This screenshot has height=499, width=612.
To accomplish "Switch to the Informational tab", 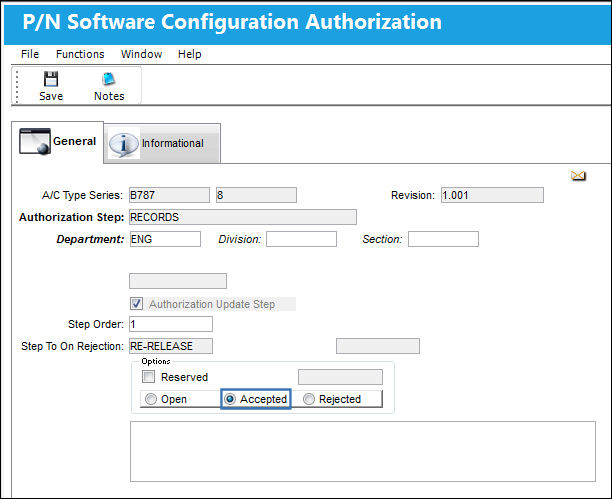I will [x=162, y=144].
